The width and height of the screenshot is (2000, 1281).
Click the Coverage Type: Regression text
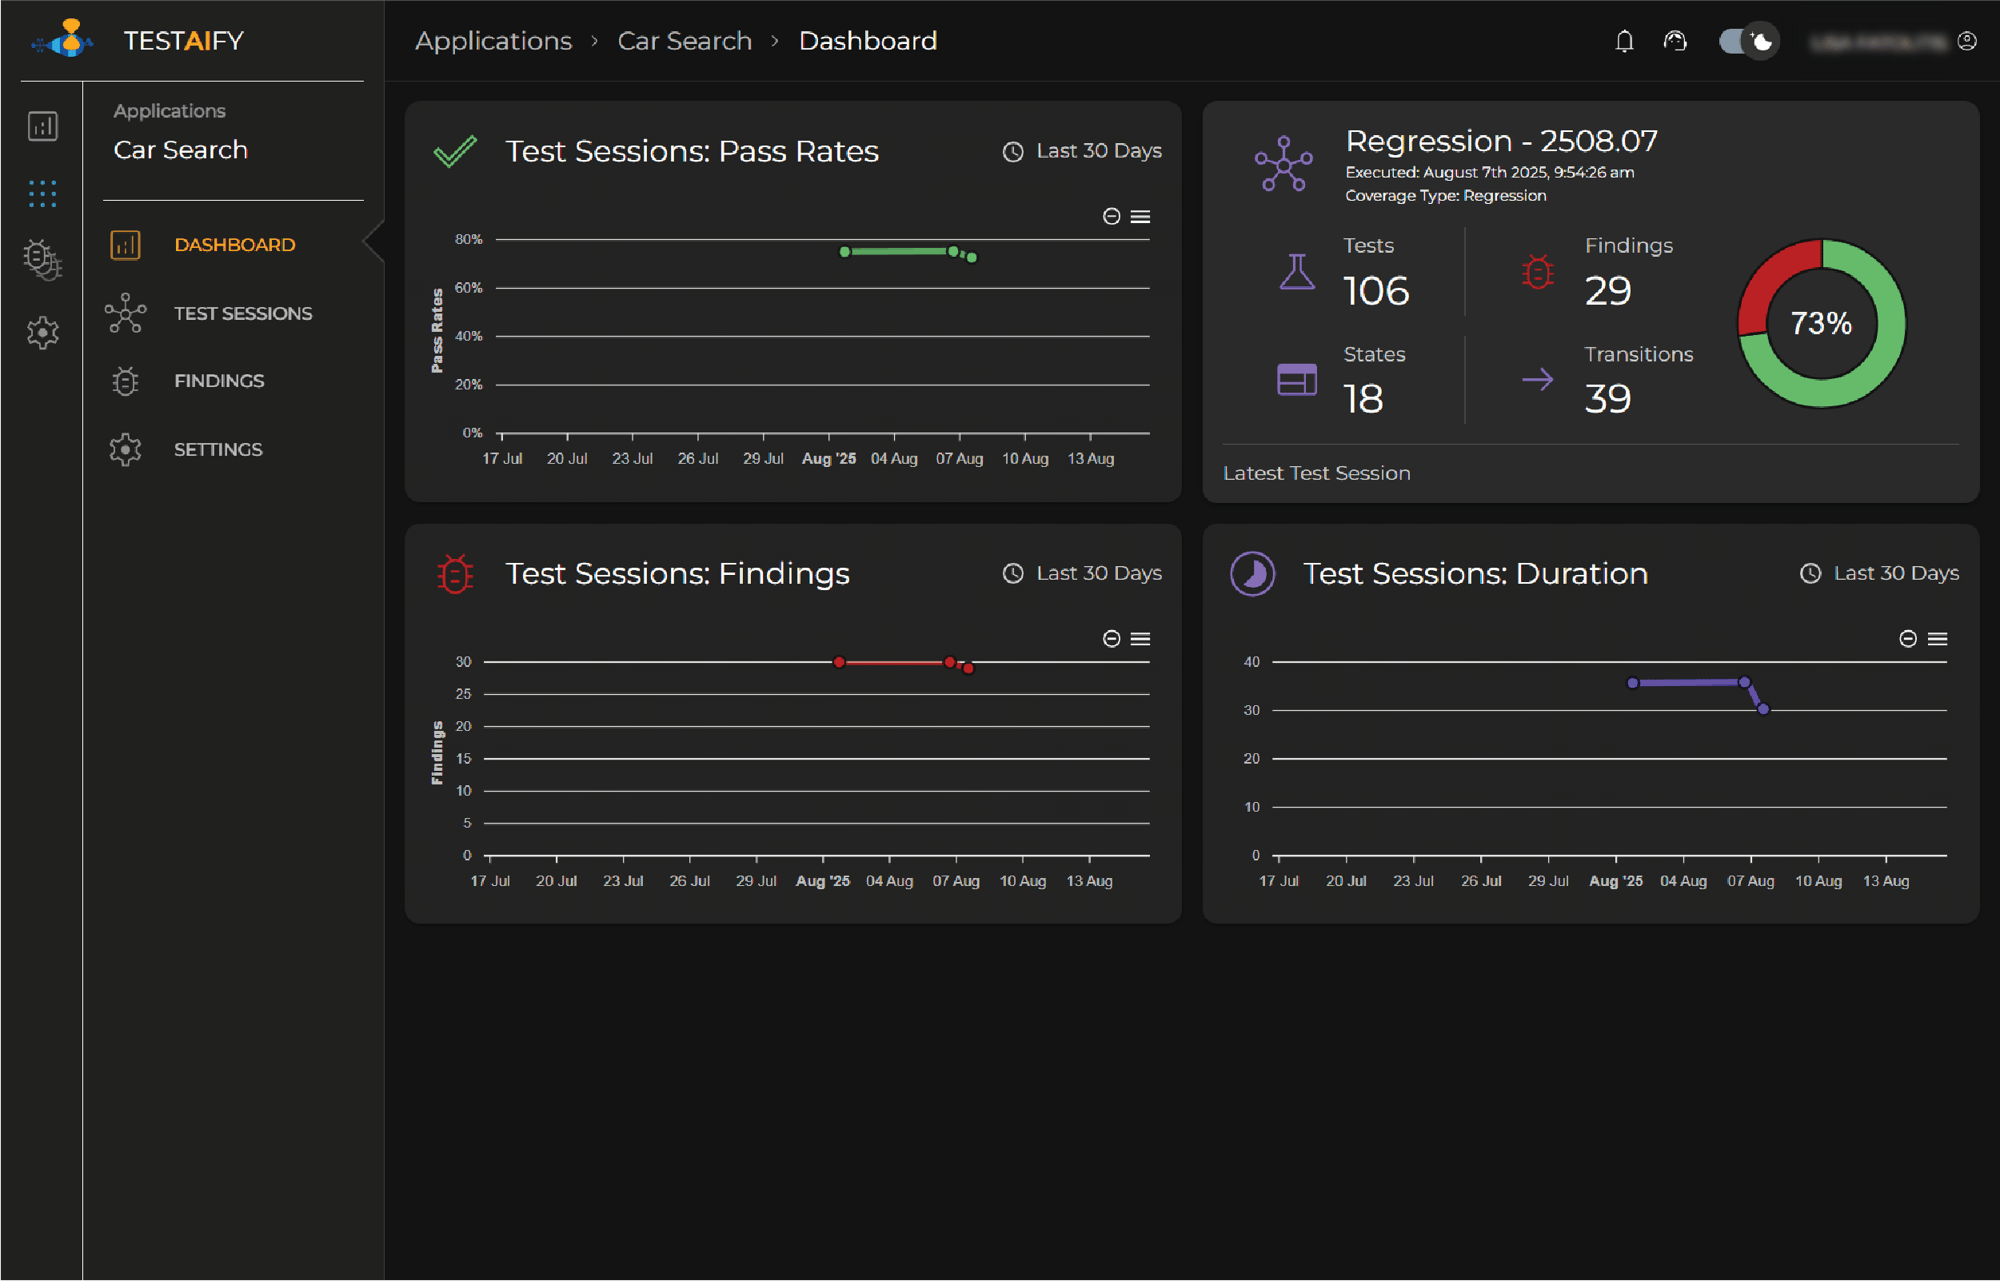1445,196
